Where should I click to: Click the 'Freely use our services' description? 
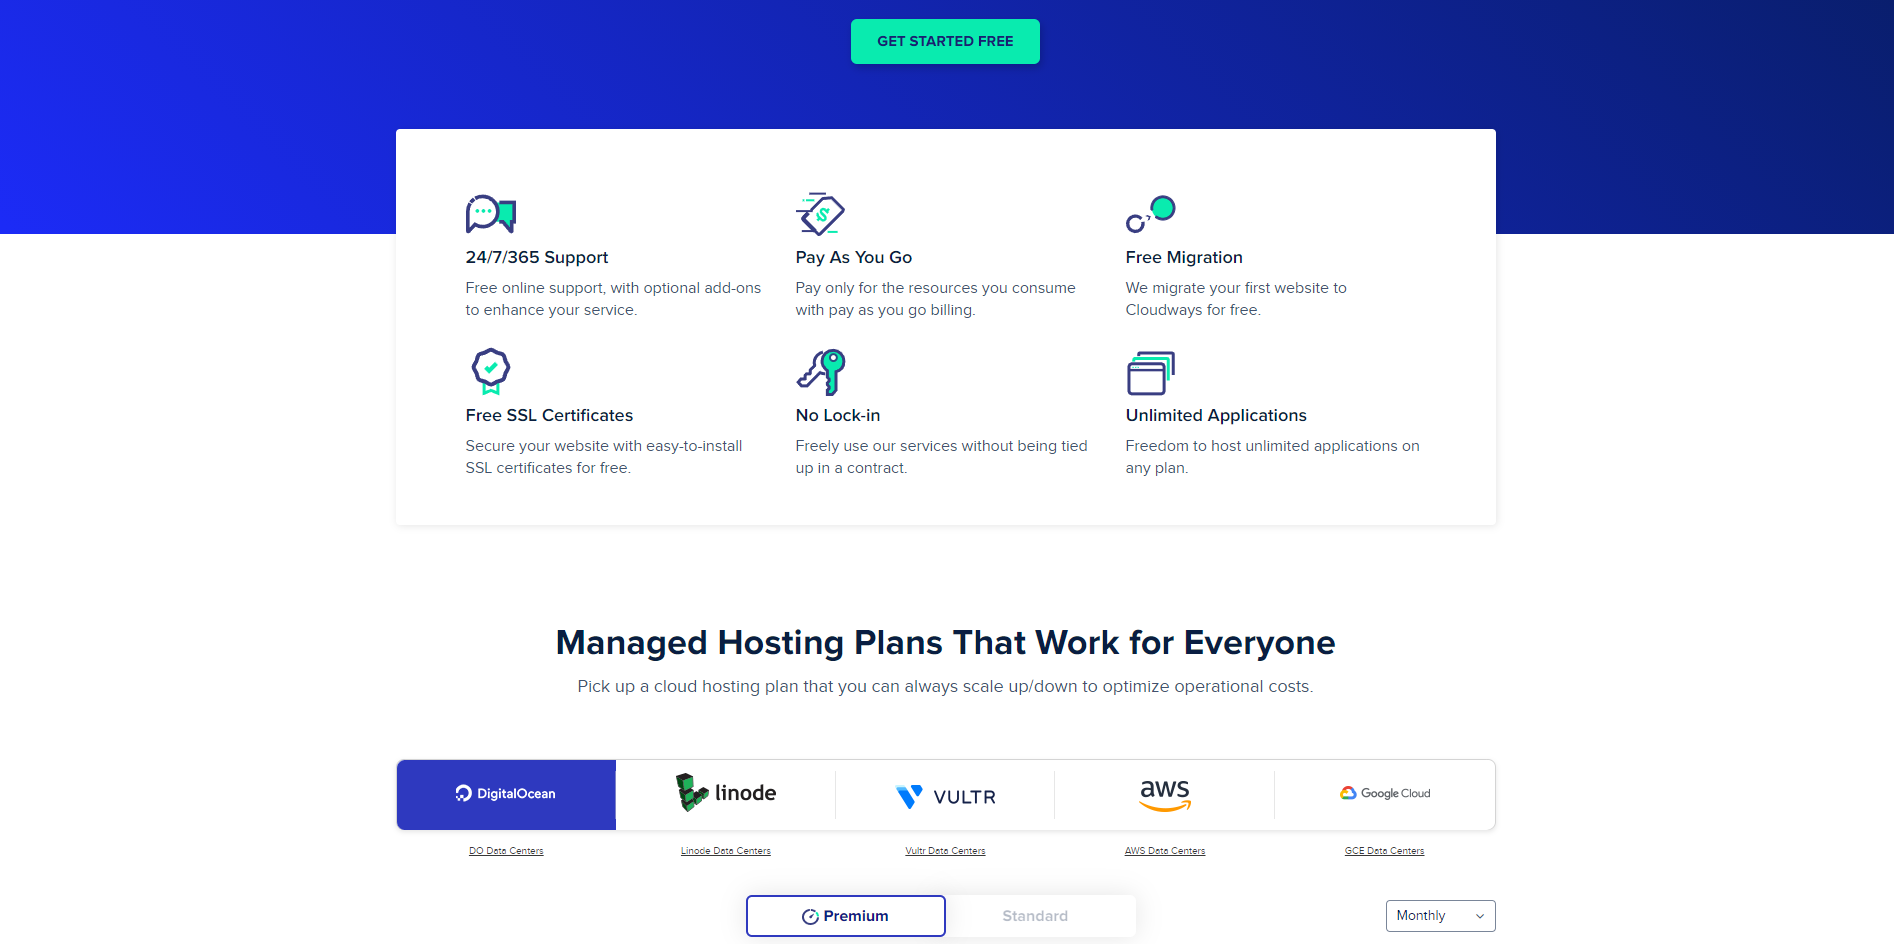(x=941, y=457)
